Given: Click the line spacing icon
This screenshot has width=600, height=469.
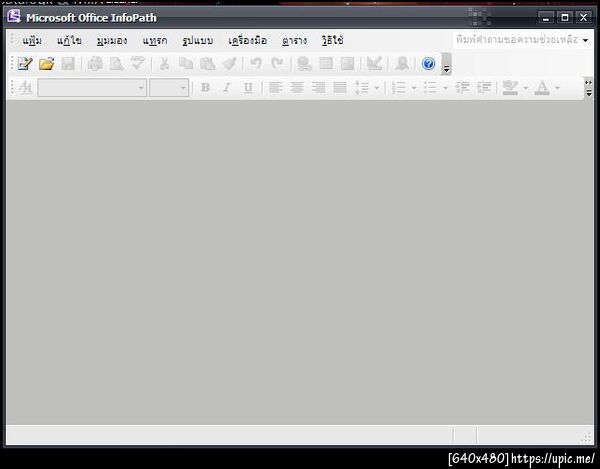Looking at the screenshot, I should [362, 88].
